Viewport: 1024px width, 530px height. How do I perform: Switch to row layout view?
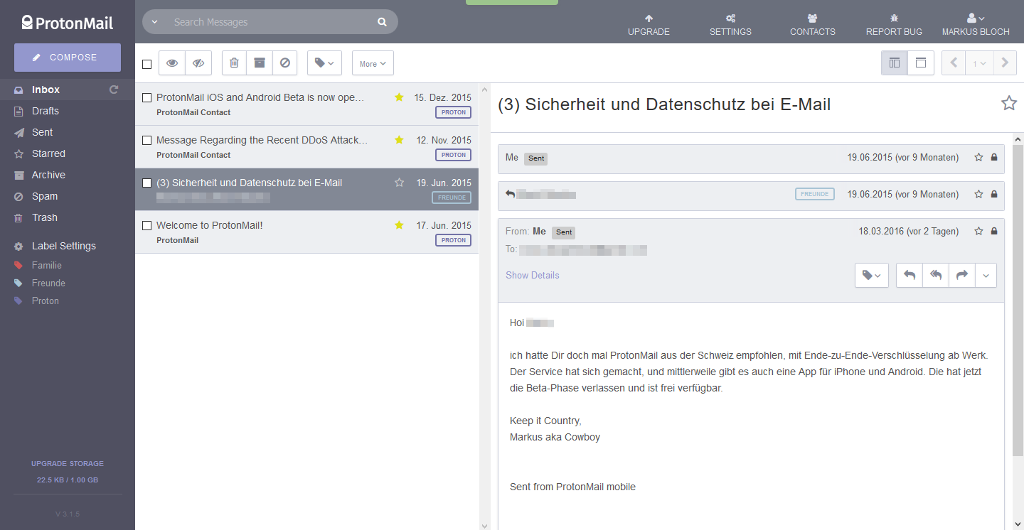921,63
